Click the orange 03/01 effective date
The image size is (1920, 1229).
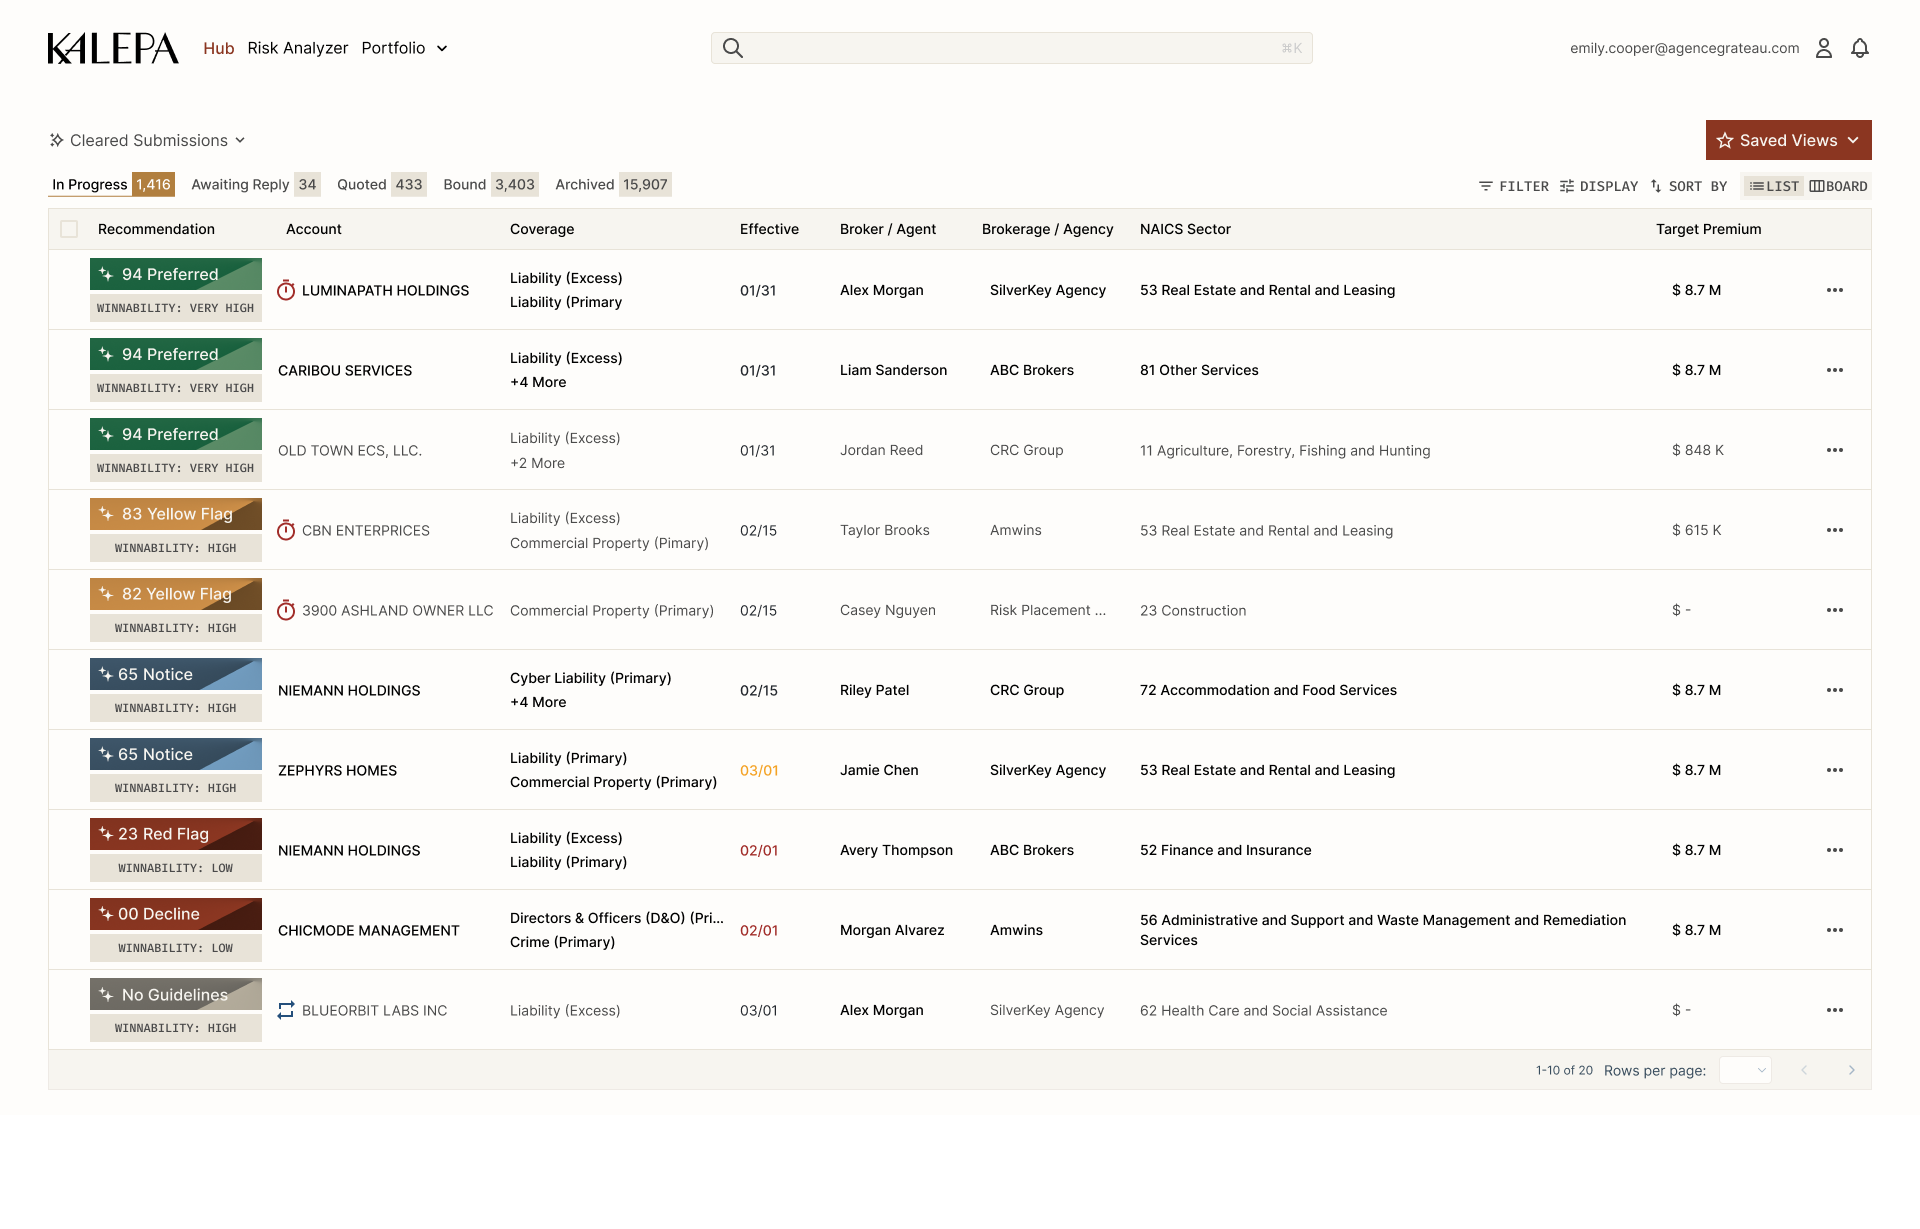[x=759, y=770]
